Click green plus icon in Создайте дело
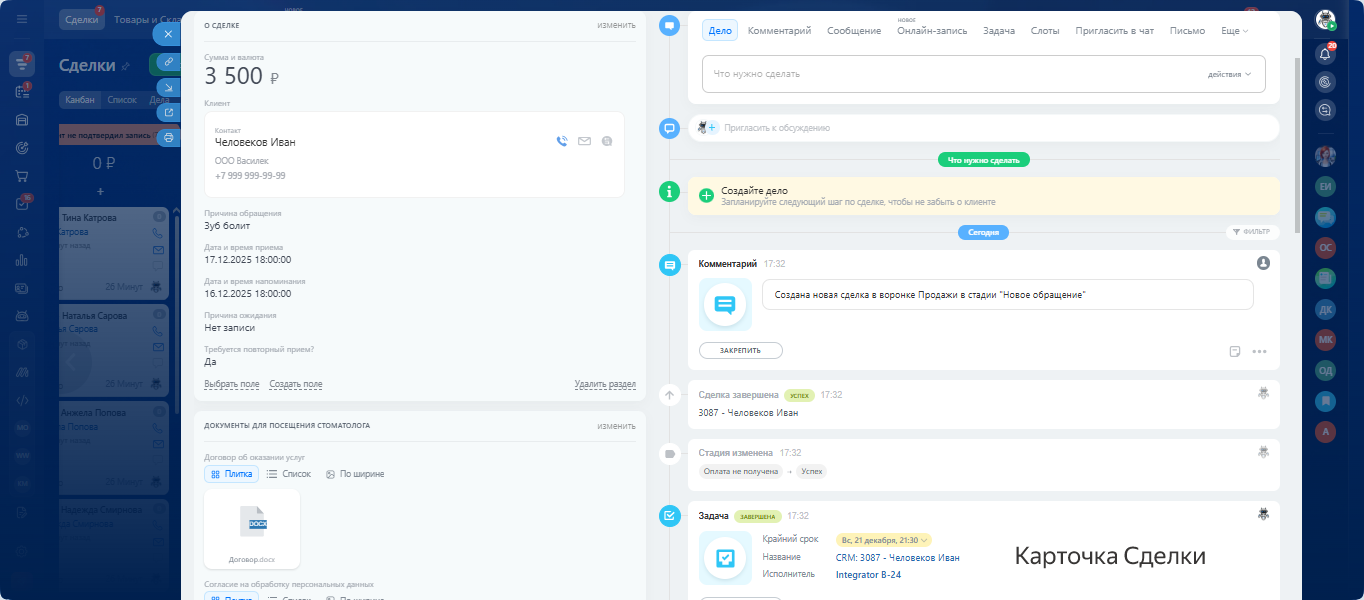 click(707, 196)
